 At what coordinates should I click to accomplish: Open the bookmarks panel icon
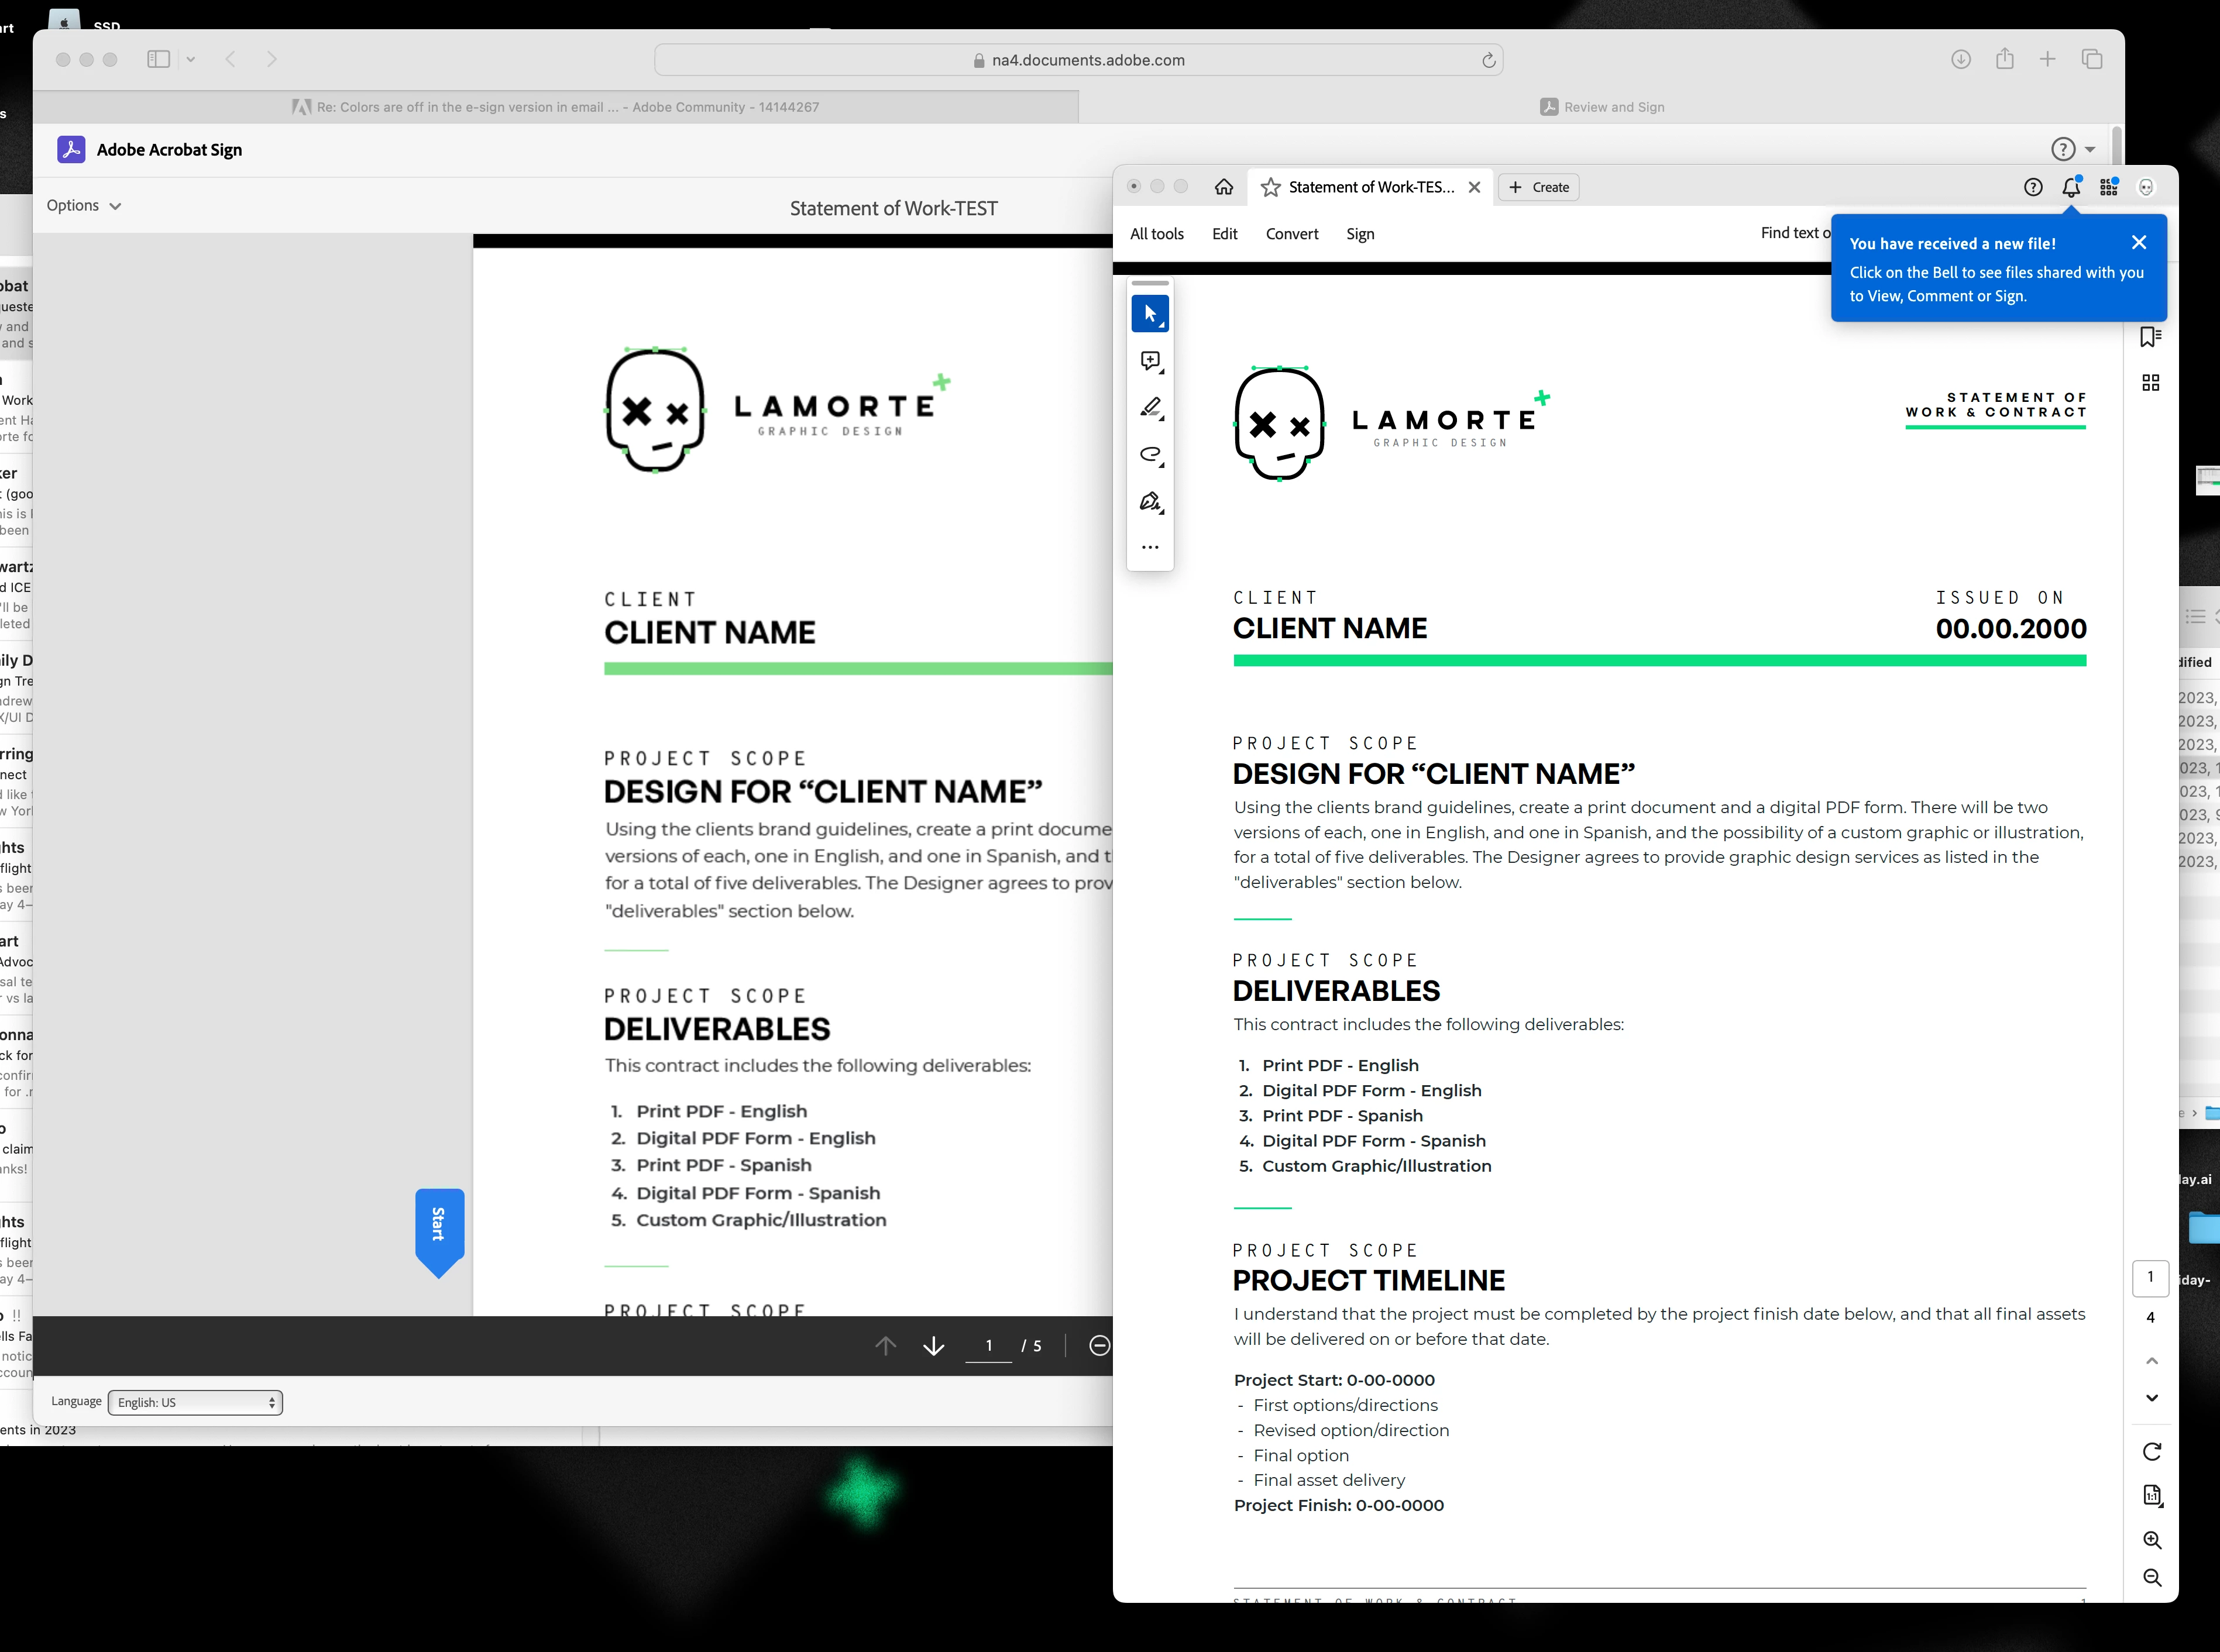point(2150,337)
